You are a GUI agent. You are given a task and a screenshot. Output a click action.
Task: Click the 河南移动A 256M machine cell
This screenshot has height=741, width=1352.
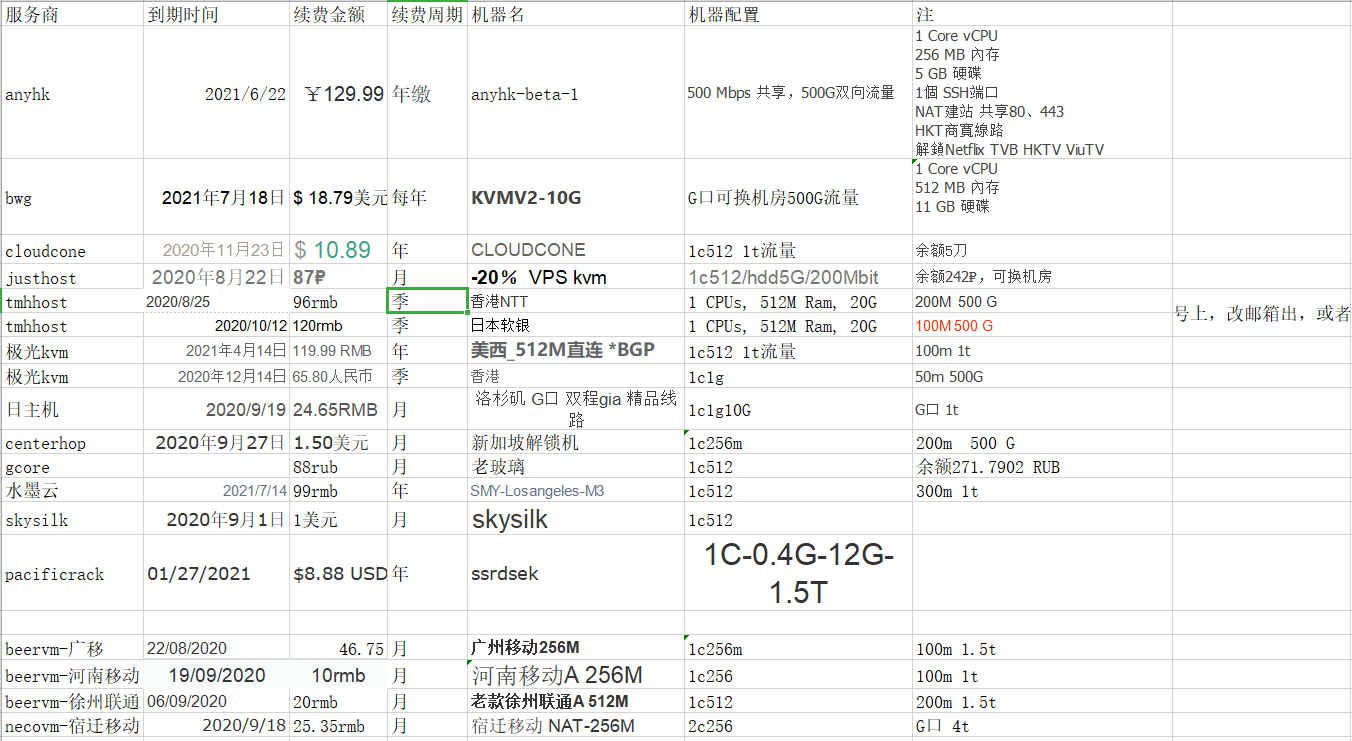(x=576, y=675)
